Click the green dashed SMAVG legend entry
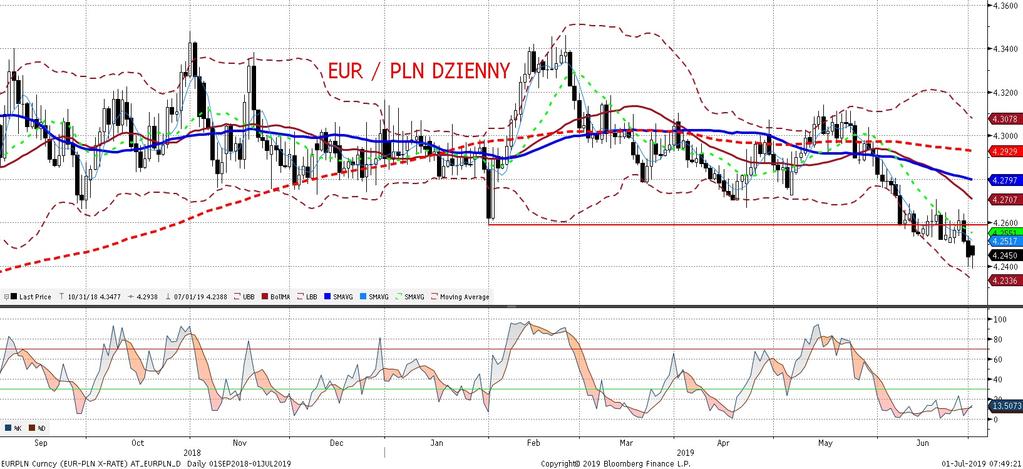This screenshot has width=1023, height=469. click(410, 297)
